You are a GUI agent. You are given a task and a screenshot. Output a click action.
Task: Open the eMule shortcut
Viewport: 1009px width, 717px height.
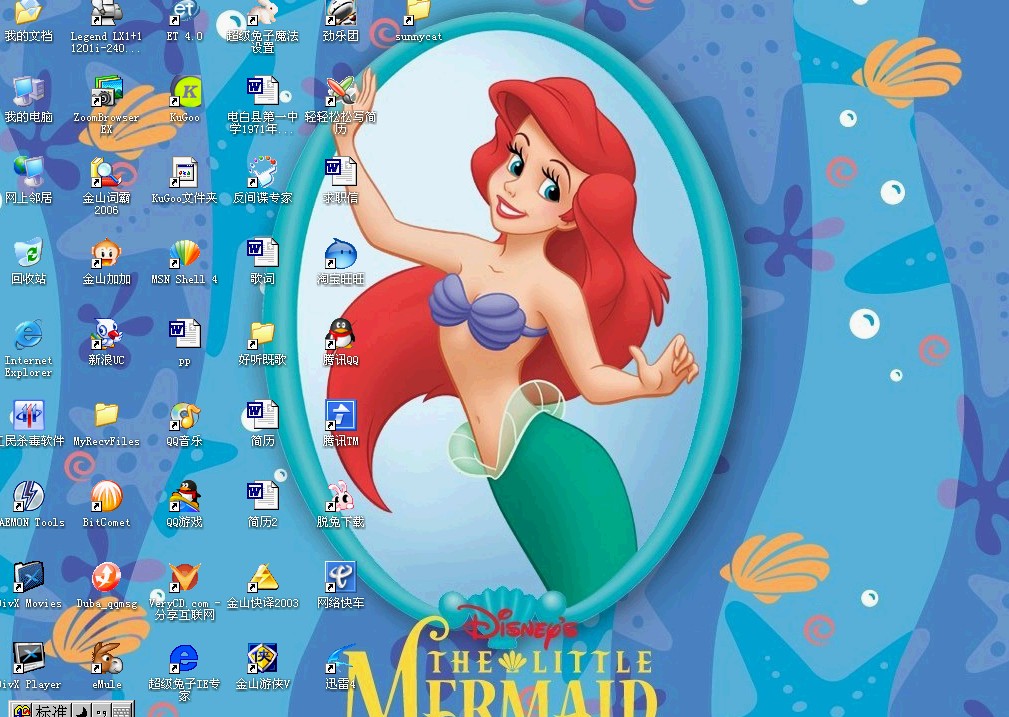(x=106, y=658)
